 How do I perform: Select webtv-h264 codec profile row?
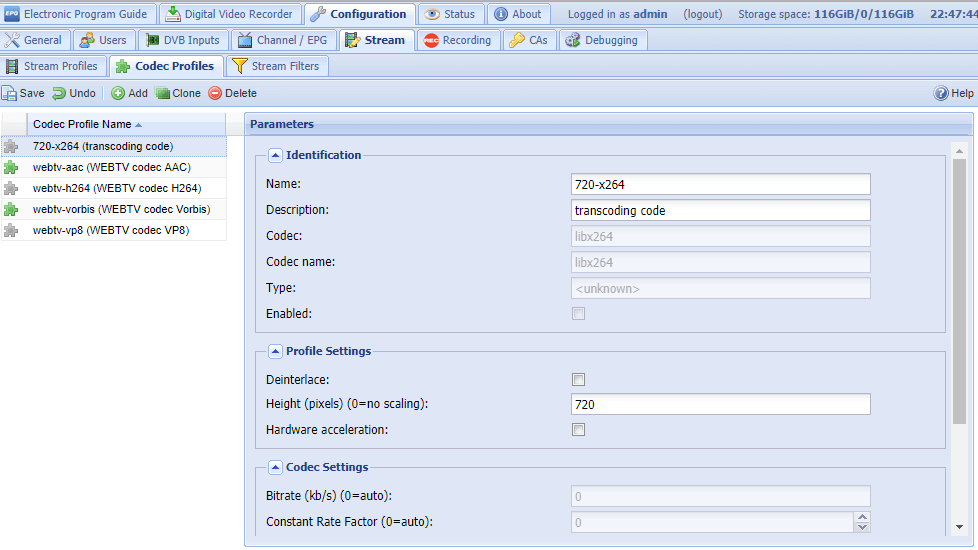(116, 188)
